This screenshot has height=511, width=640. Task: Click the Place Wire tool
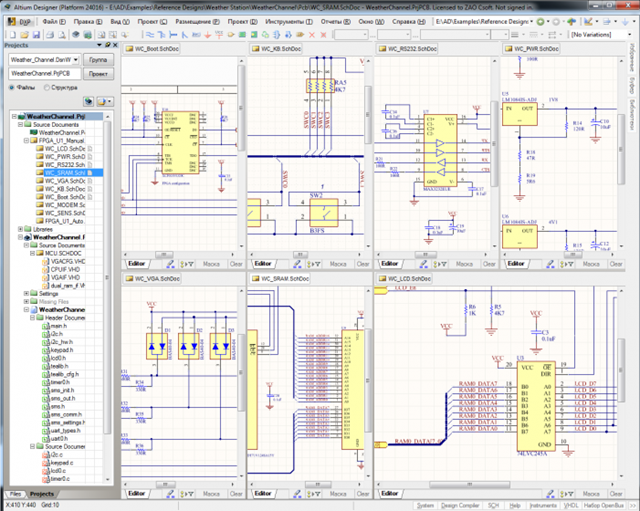click(150, 35)
